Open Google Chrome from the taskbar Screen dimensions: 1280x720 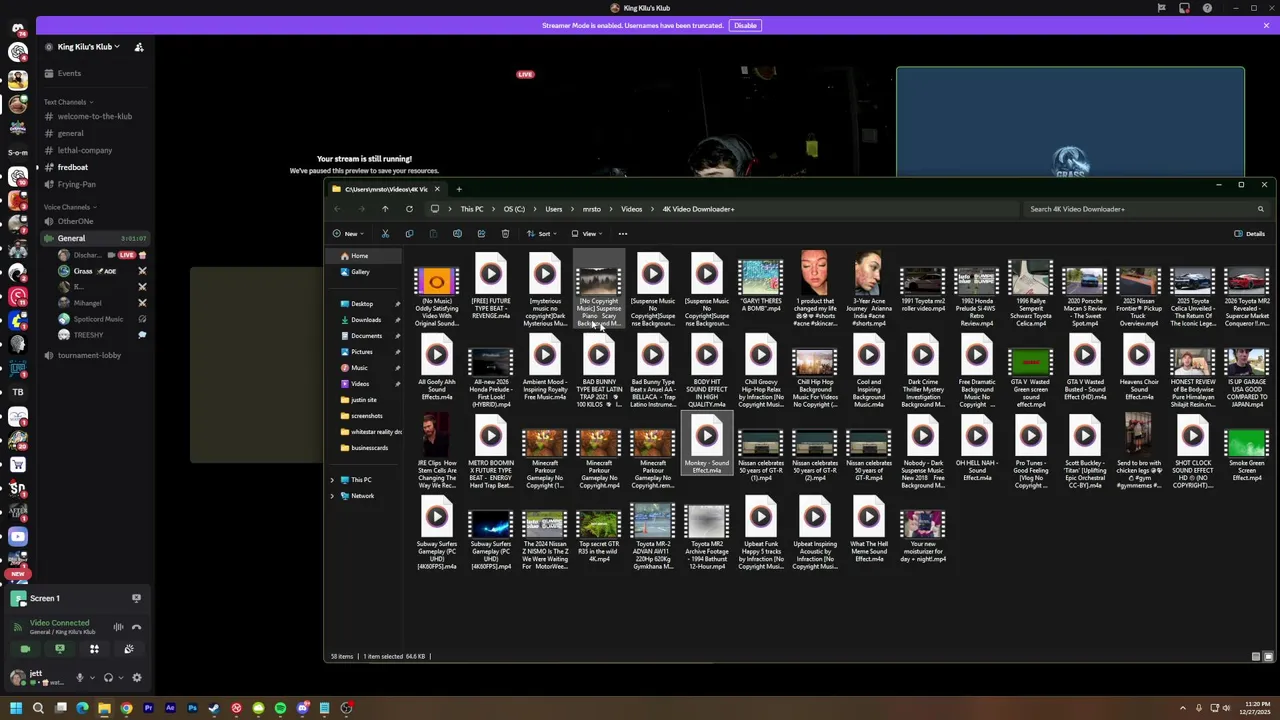(126, 708)
